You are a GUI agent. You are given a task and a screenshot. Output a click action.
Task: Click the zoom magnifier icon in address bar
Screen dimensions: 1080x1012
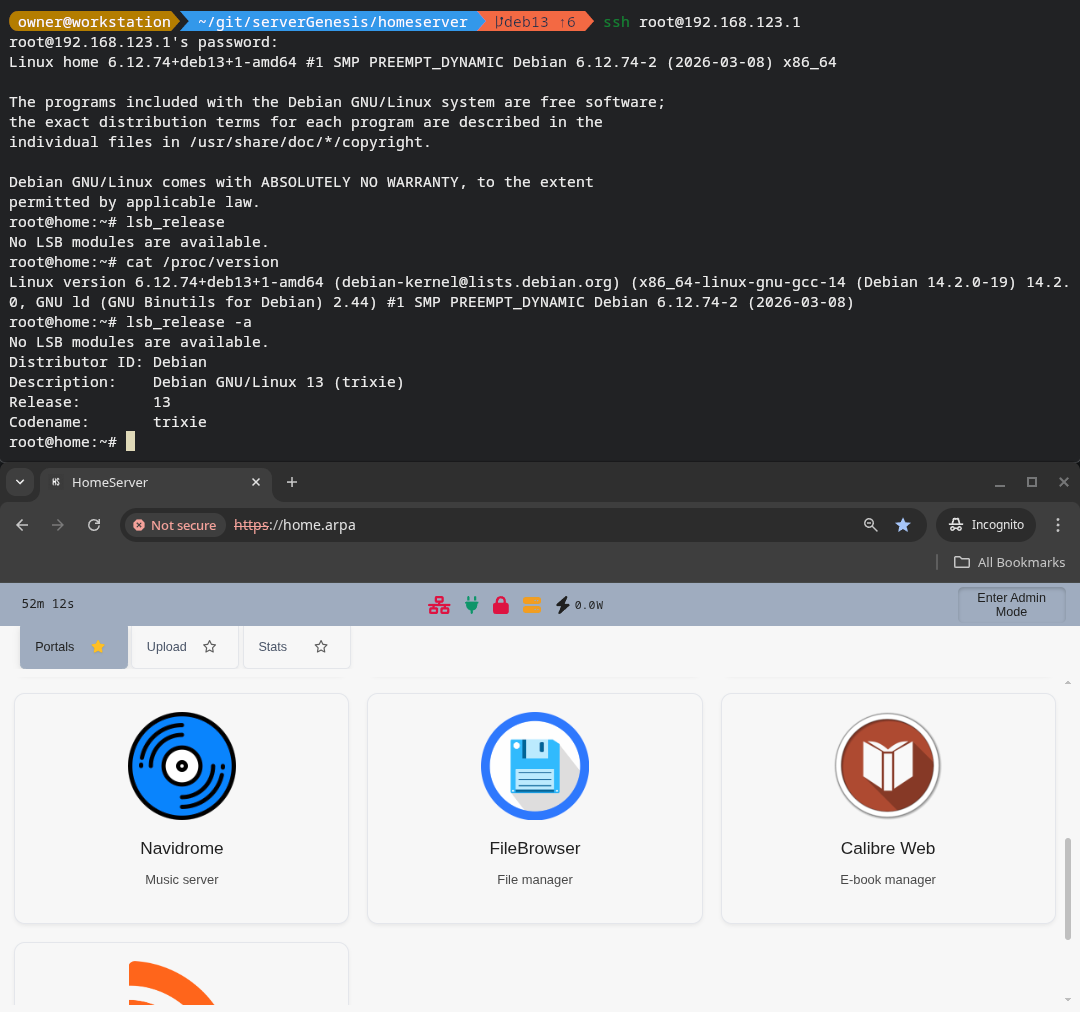pos(871,525)
